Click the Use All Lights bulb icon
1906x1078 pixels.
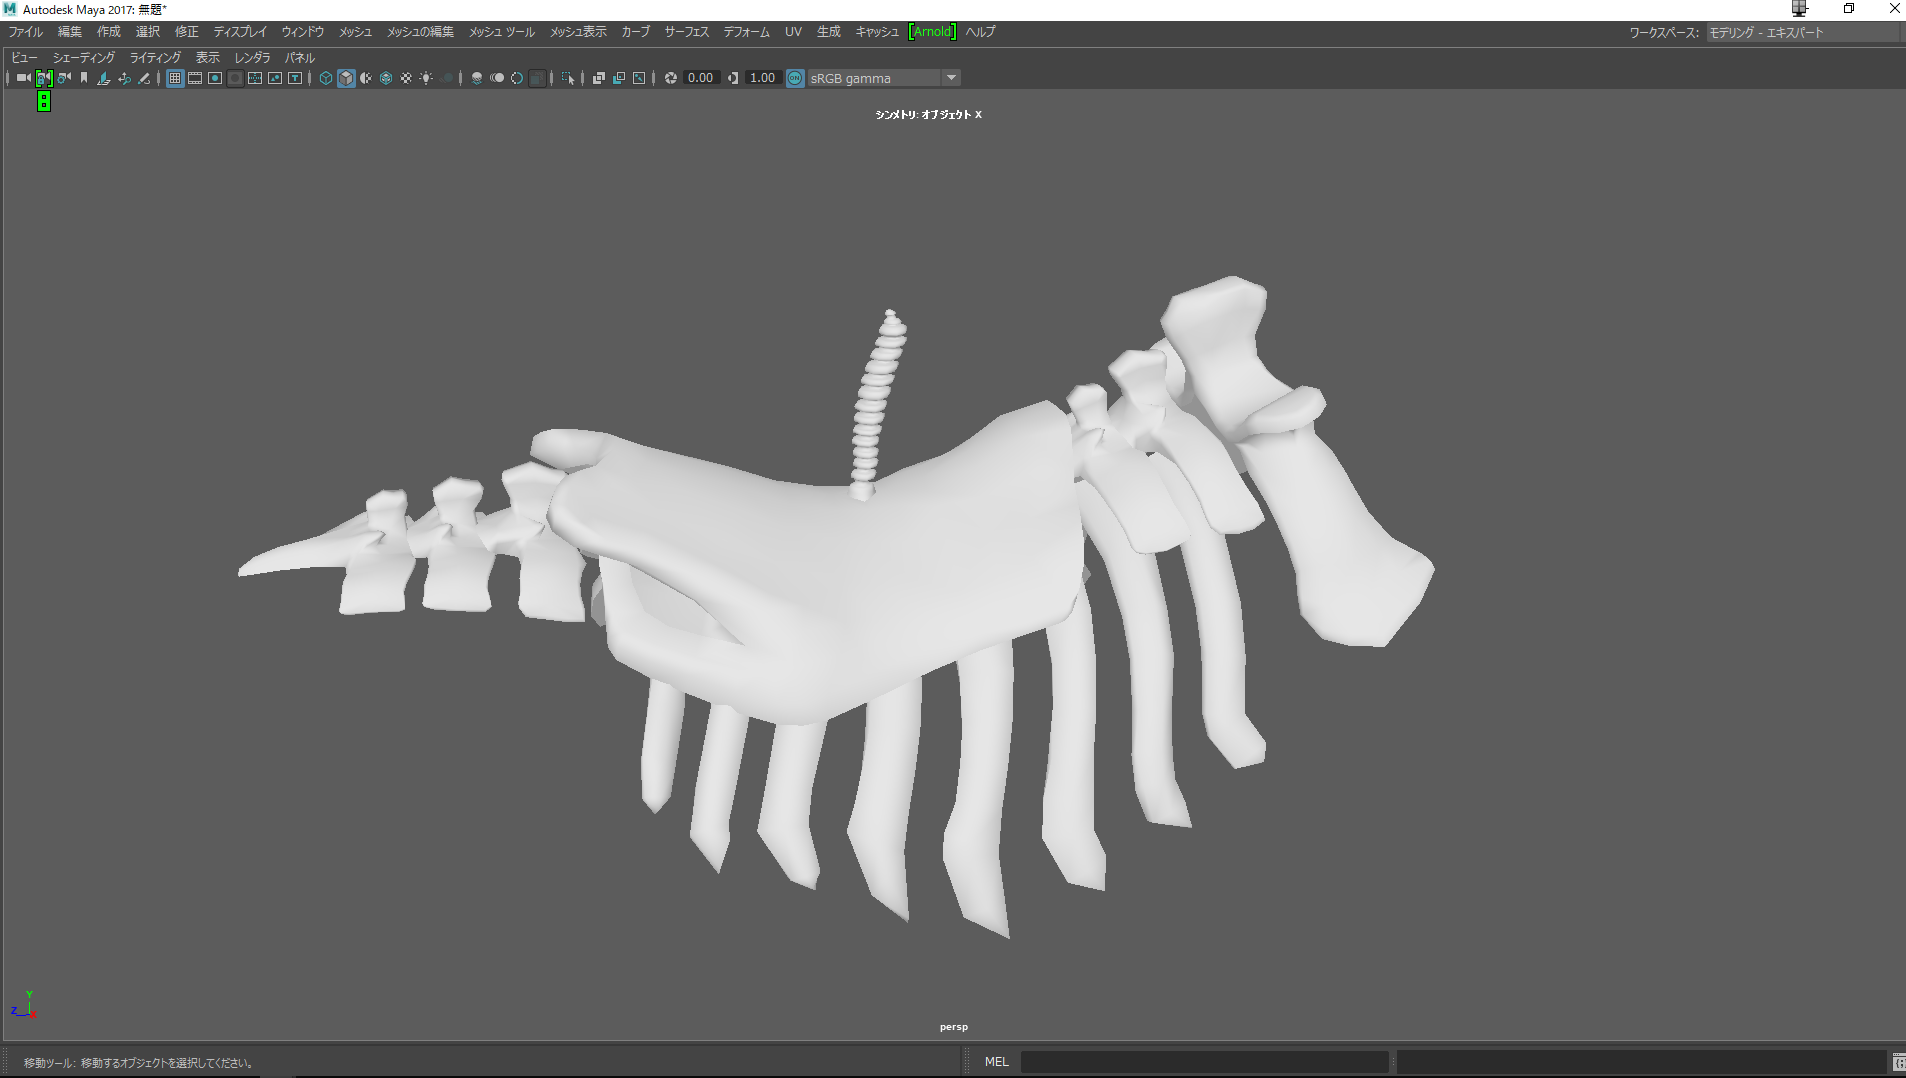coord(426,78)
